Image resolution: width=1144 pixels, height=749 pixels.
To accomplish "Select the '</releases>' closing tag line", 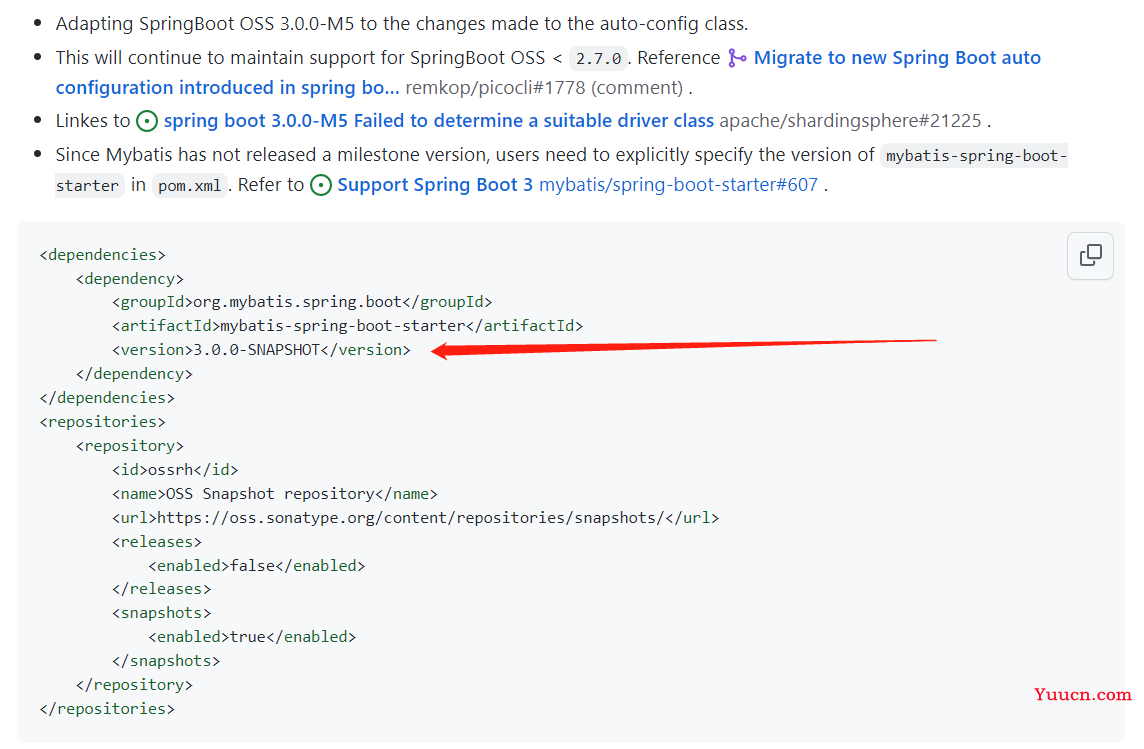I will tap(161, 589).
